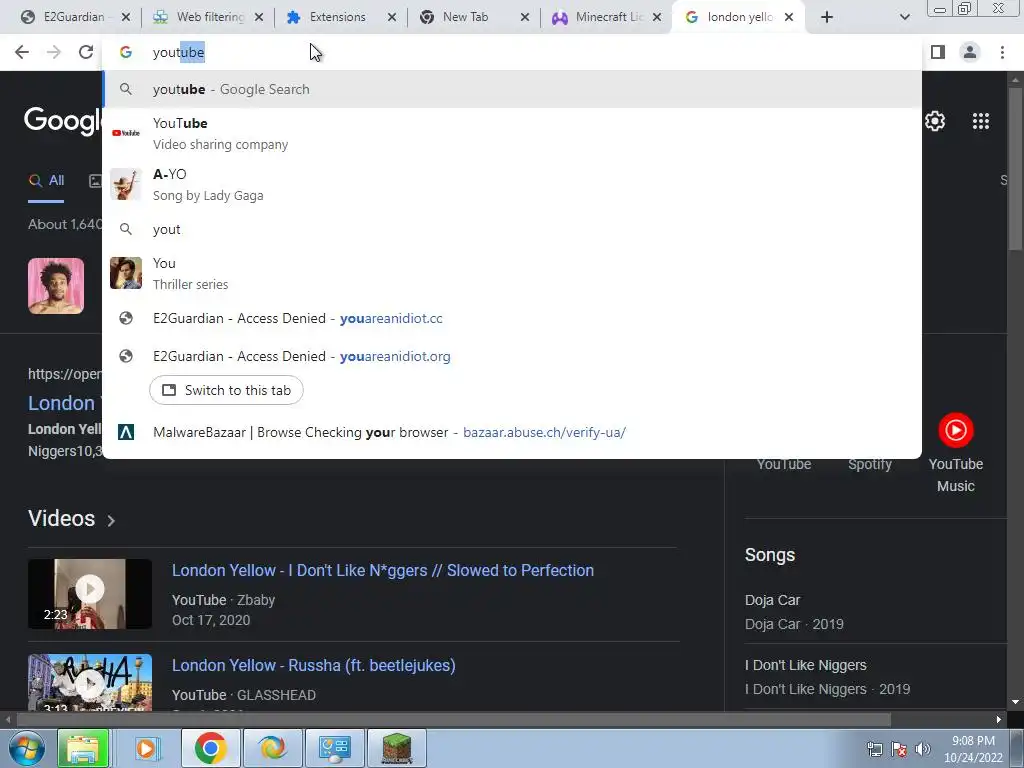
Task: Click the horizontal scrollbar thumb
Action: point(454,719)
